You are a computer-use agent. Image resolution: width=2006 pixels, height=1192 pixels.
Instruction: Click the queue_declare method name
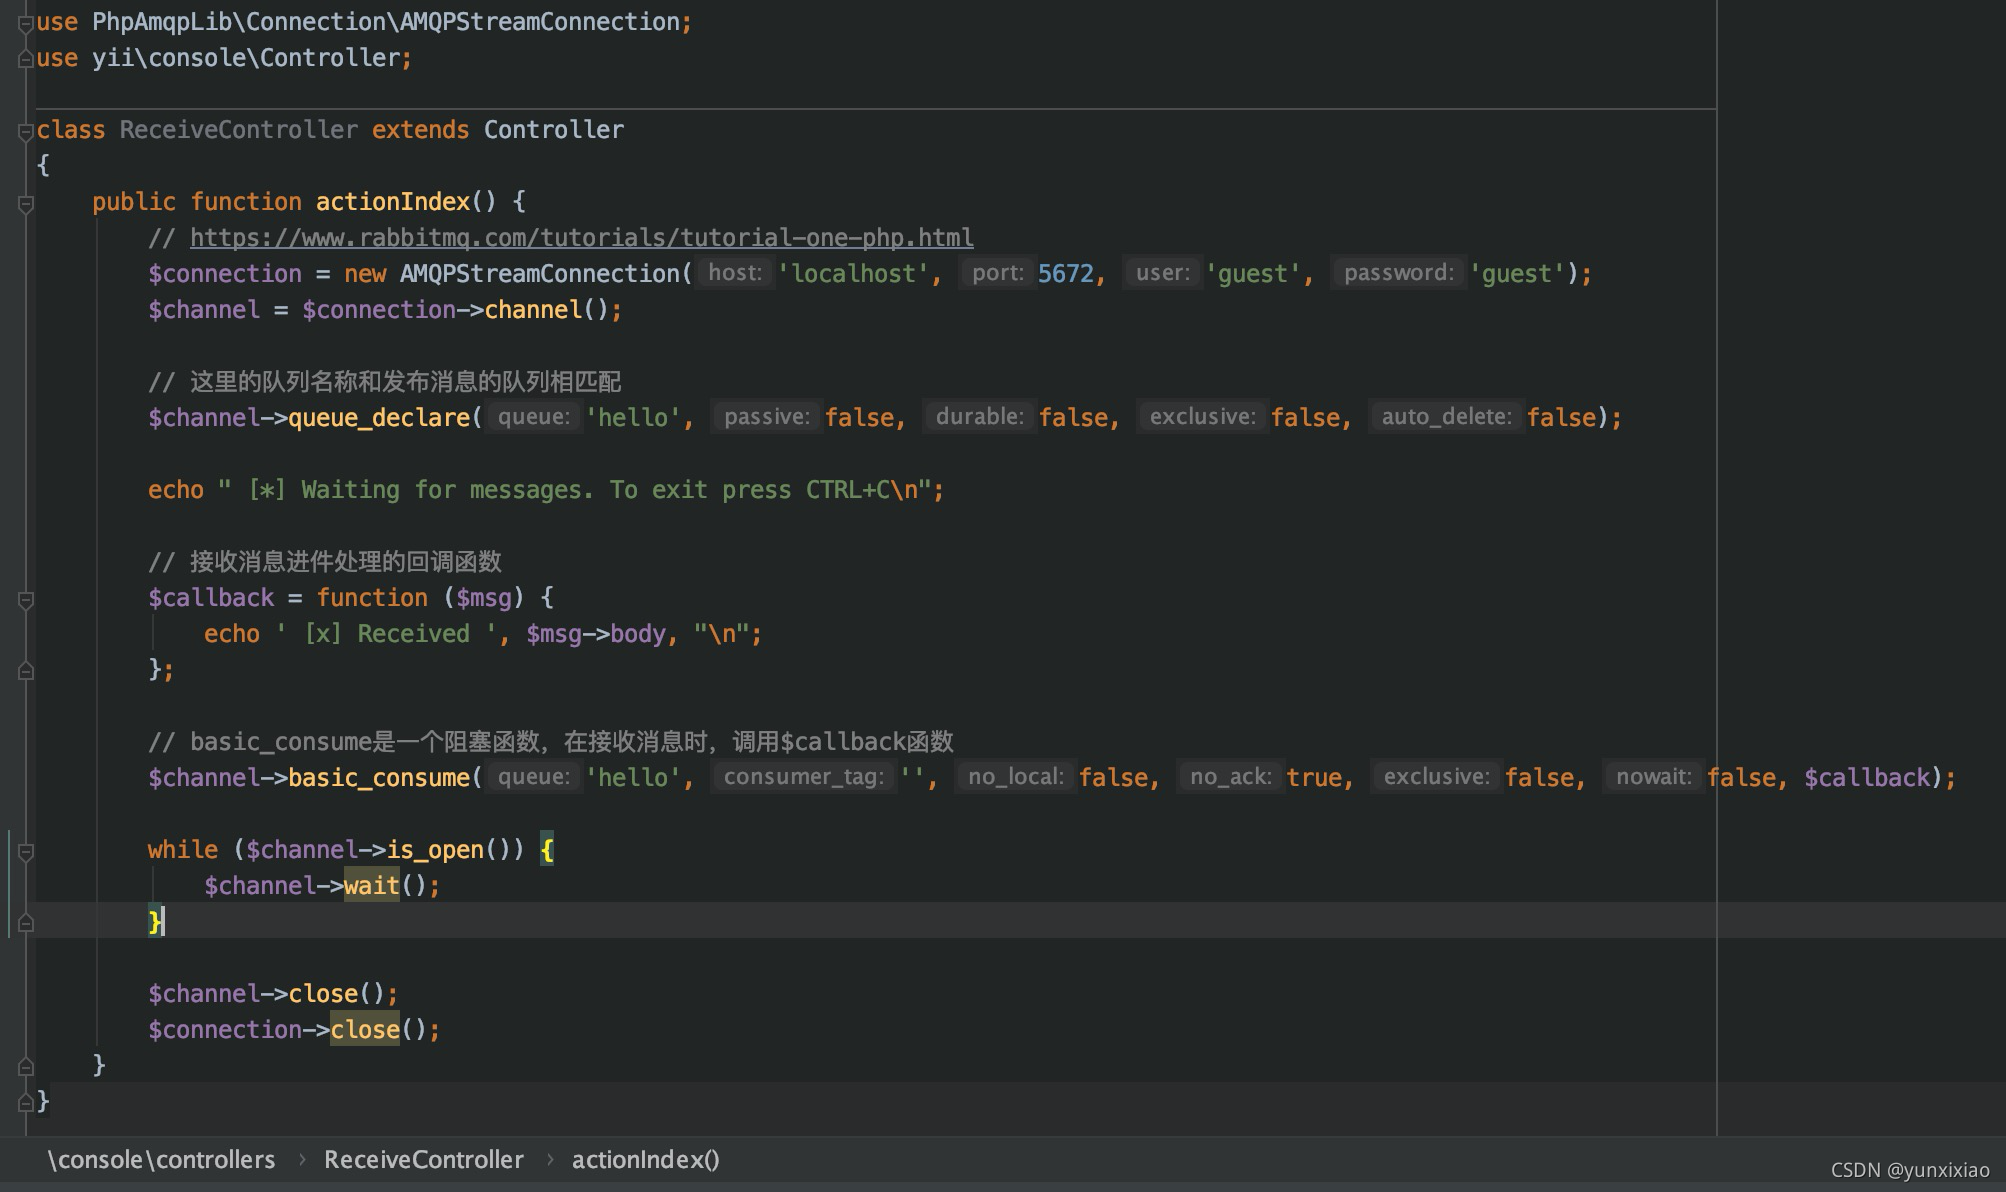pyautogui.click(x=379, y=417)
